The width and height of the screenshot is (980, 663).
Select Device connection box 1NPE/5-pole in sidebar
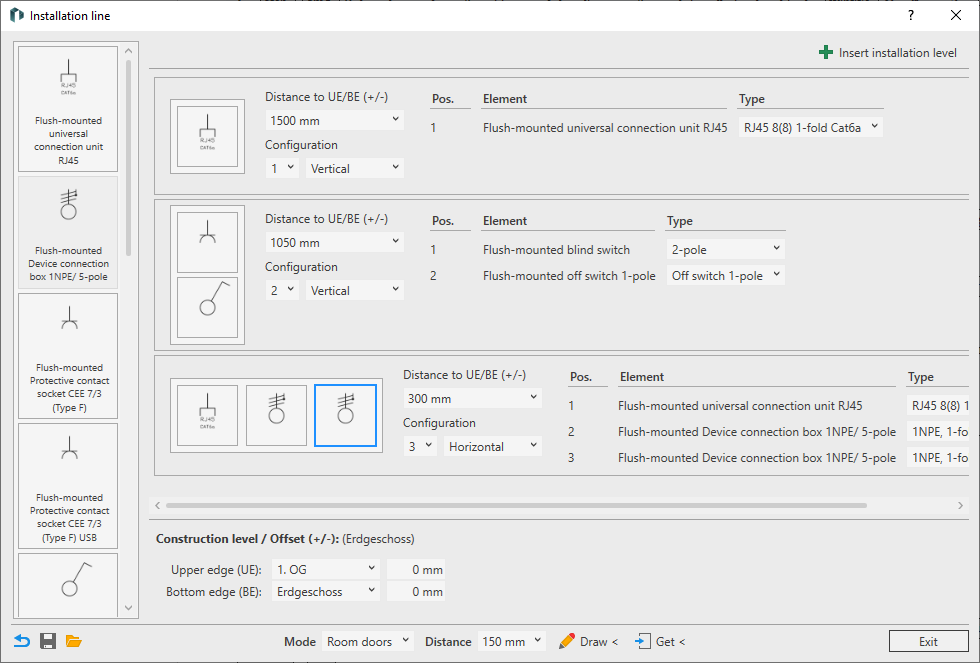click(x=68, y=232)
